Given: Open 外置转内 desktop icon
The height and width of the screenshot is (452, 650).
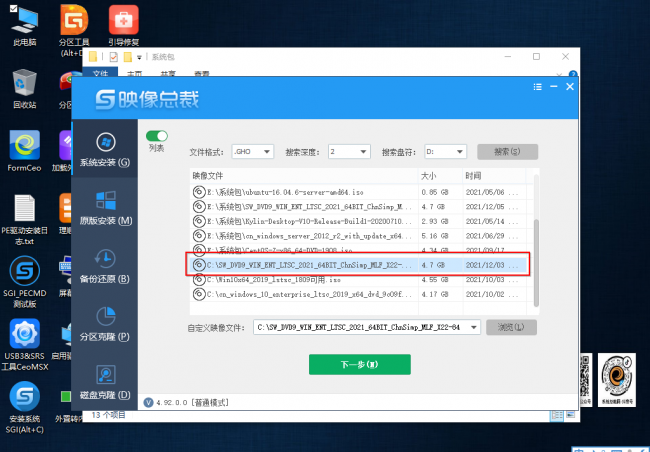Looking at the screenshot, I should point(66,406).
